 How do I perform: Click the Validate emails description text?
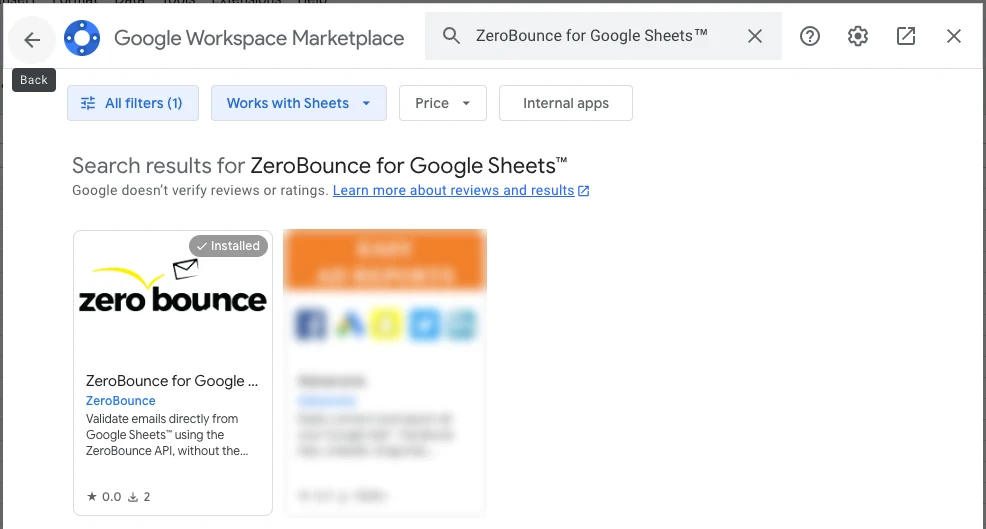167,435
